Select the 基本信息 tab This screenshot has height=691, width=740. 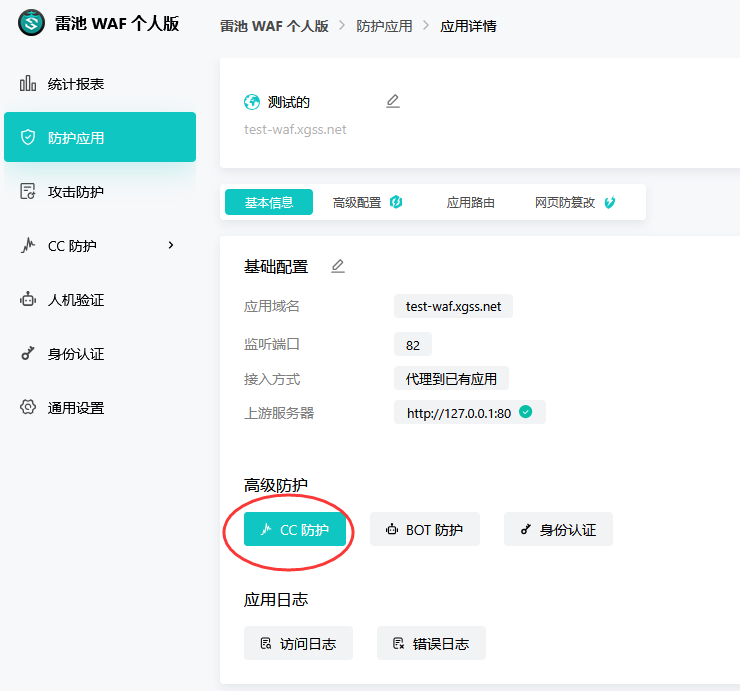pyautogui.click(x=269, y=202)
